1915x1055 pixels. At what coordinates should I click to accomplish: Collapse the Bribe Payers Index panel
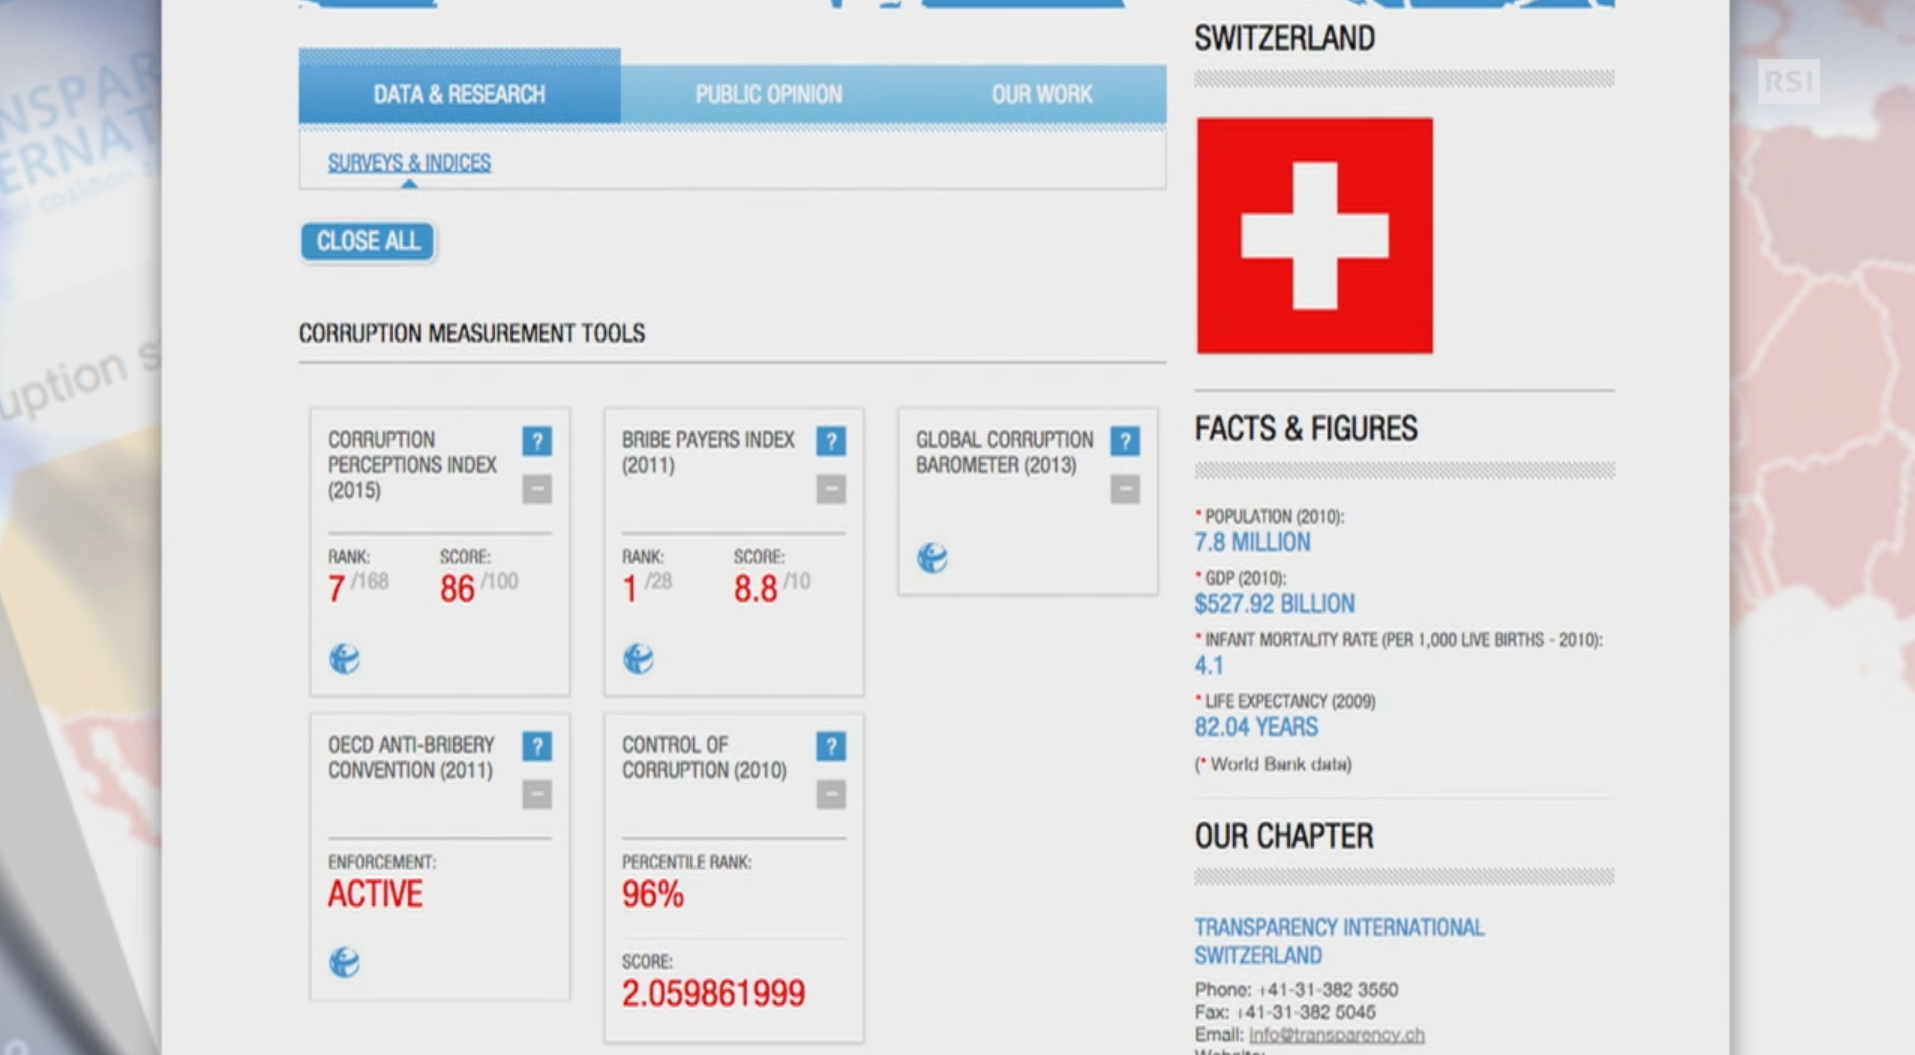pos(831,489)
